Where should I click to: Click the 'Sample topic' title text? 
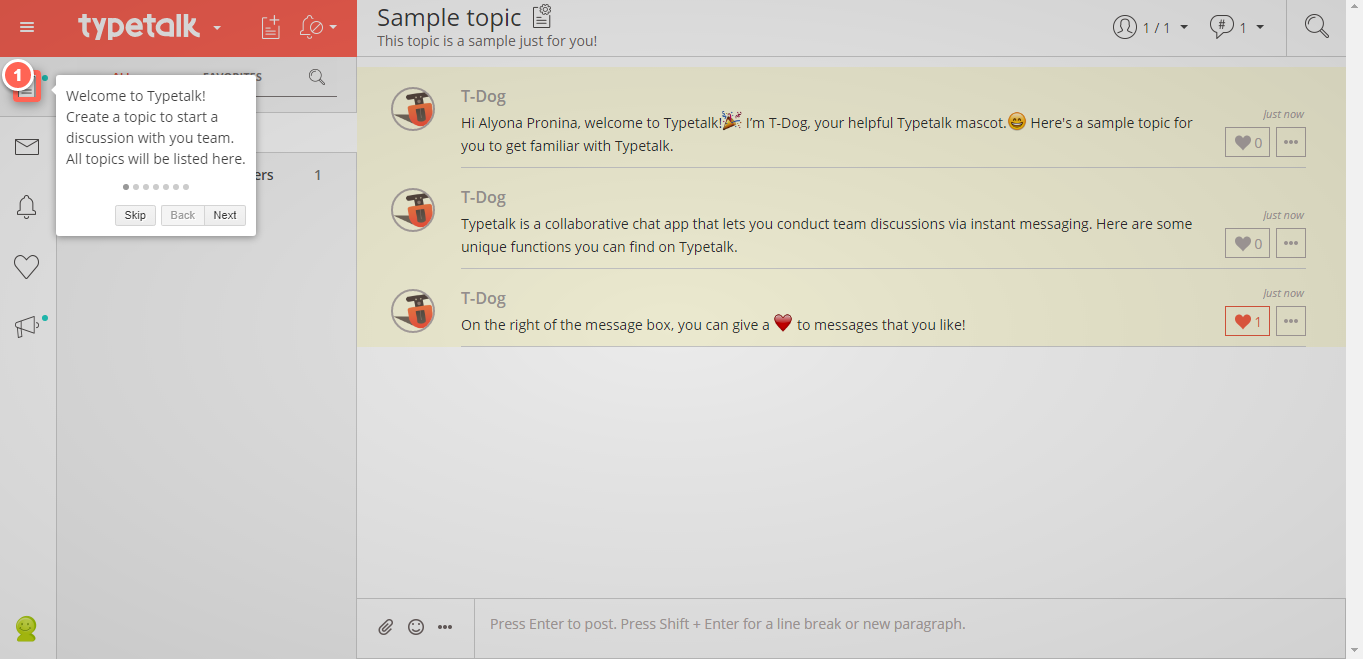click(x=449, y=17)
